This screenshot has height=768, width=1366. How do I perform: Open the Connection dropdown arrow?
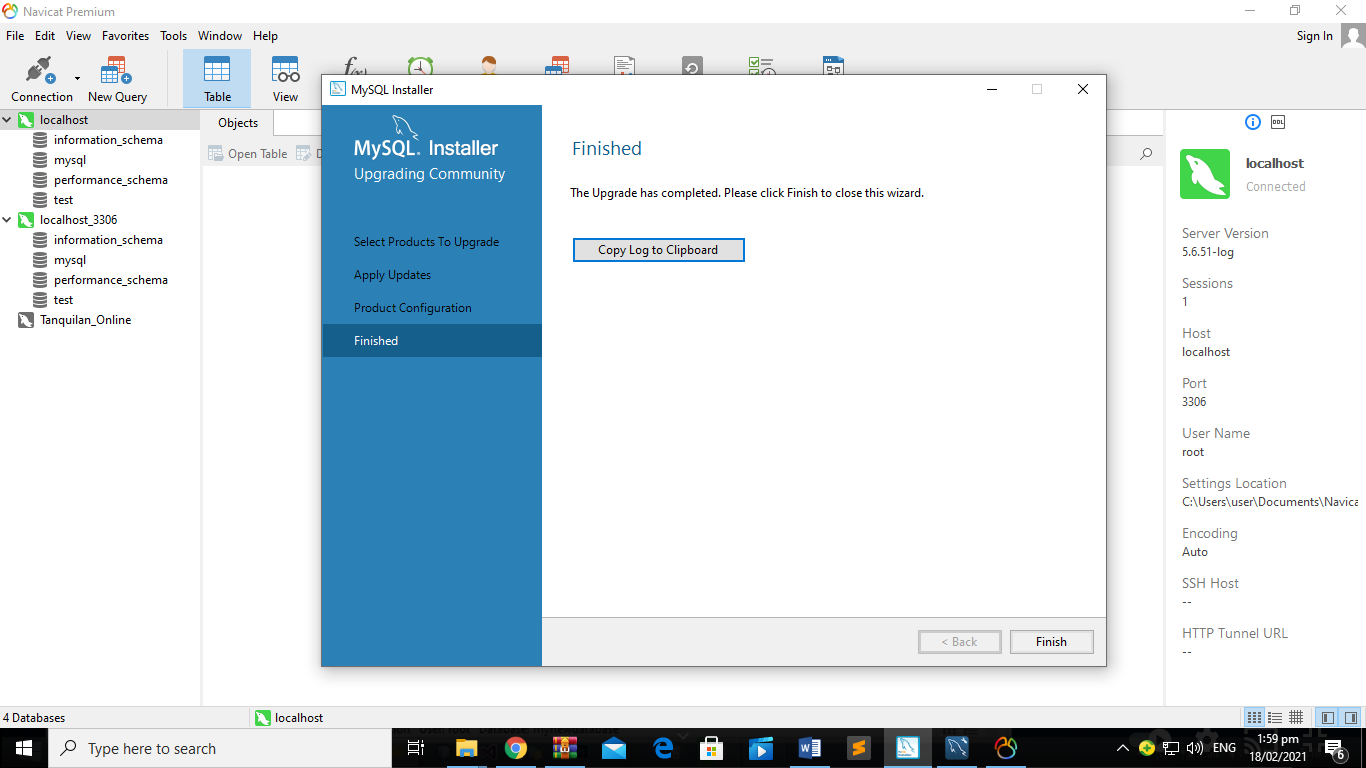pyautogui.click(x=77, y=78)
